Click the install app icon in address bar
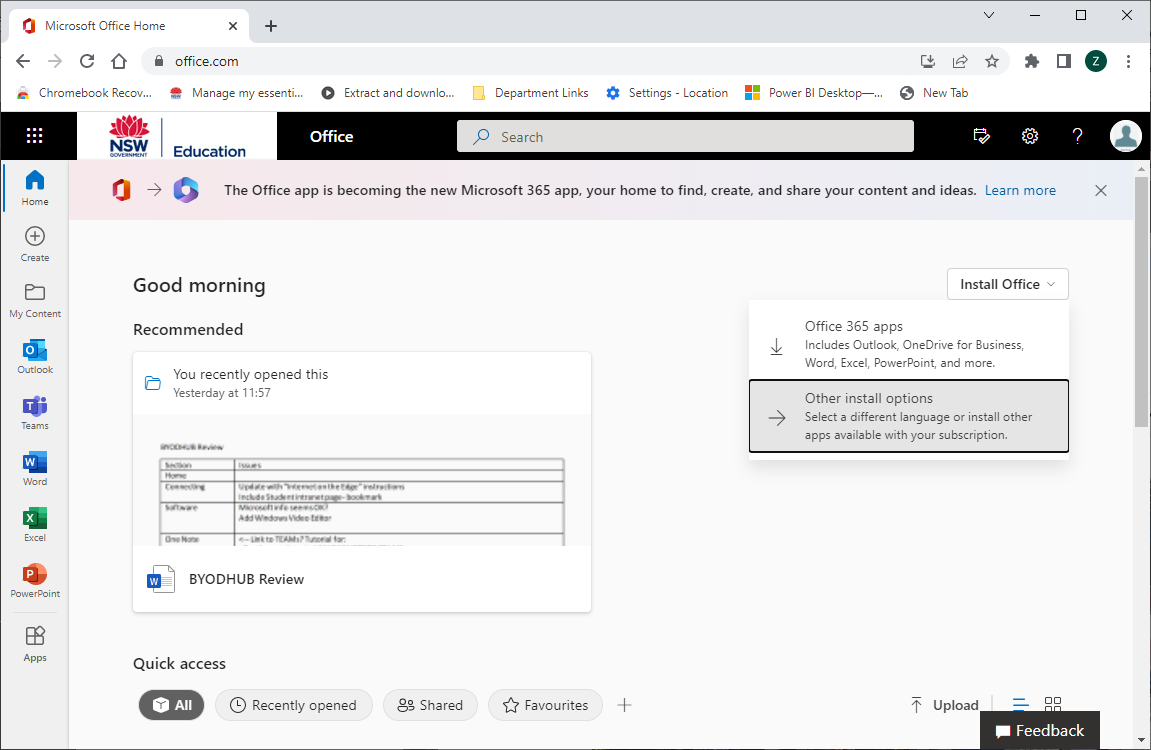The image size is (1151, 750). (x=928, y=61)
